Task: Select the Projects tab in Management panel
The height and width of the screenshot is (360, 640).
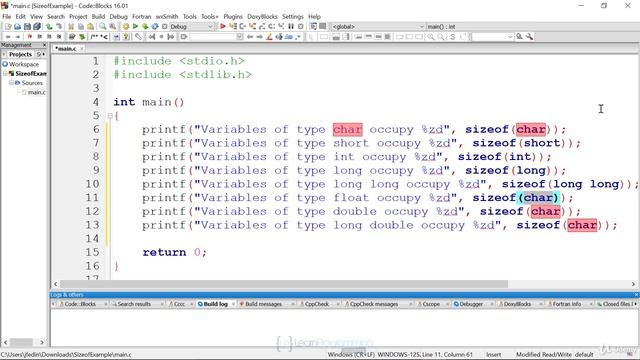Action: pos(20,54)
